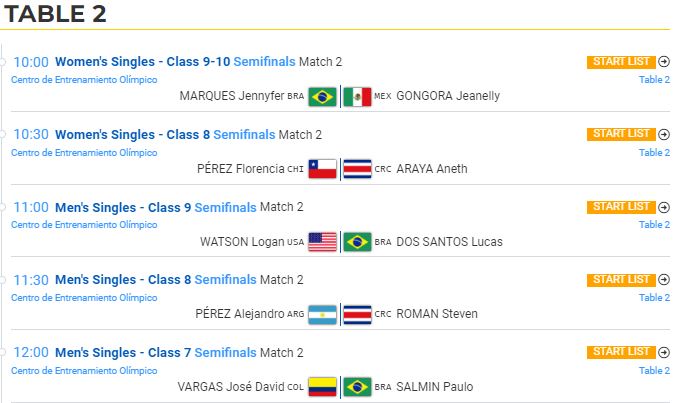Click the arrow icon for the 12:00 match
698x403 pixels.
(x=664, y=352)
